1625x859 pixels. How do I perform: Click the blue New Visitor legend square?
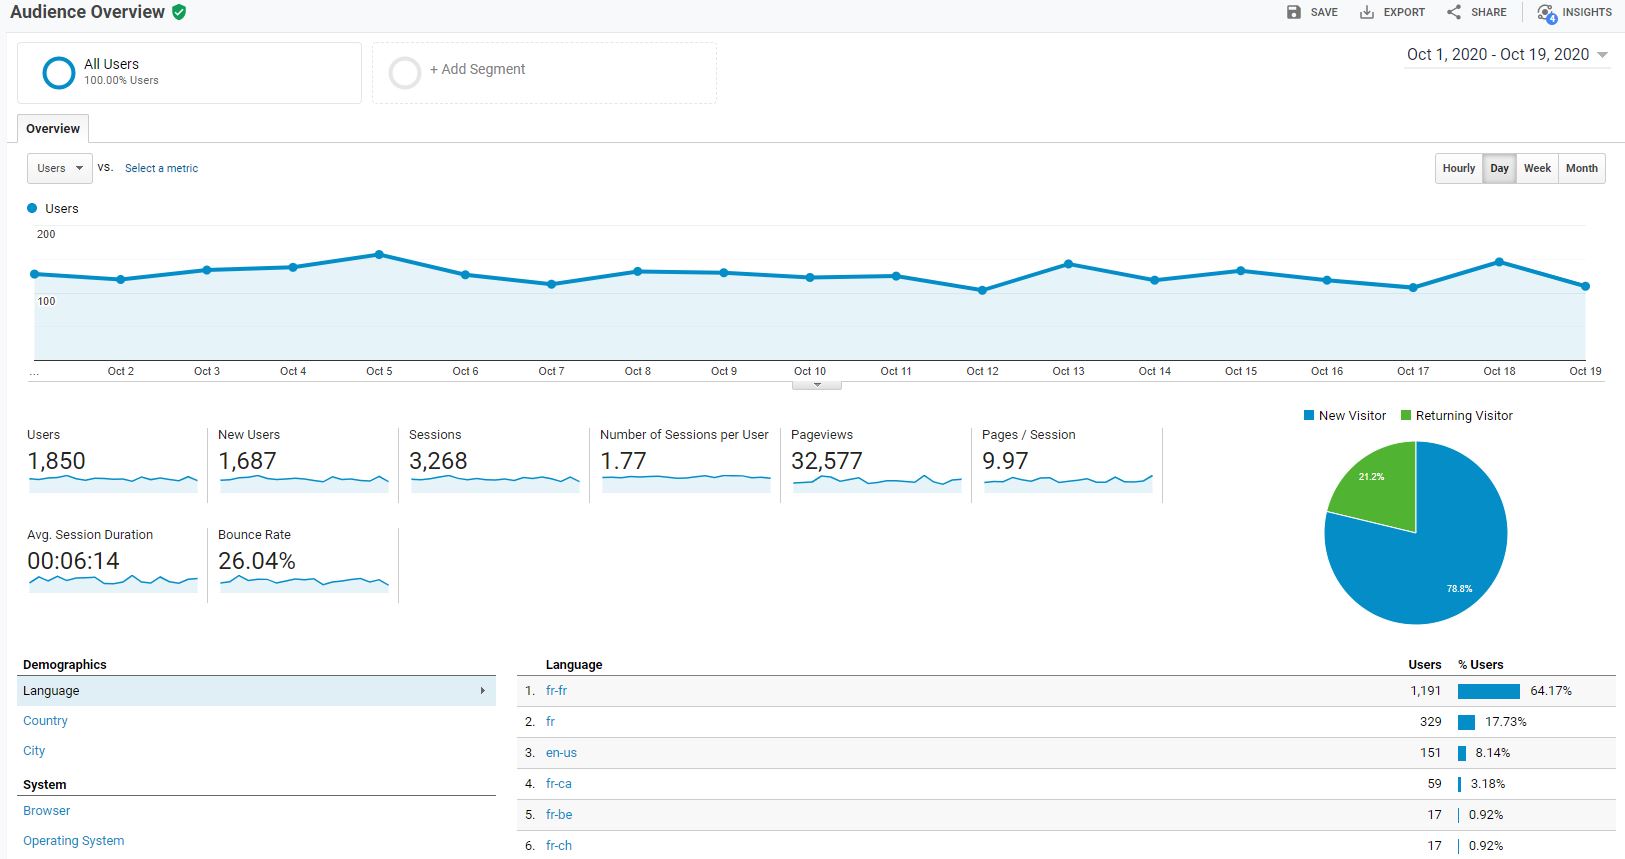(1309, 416)
